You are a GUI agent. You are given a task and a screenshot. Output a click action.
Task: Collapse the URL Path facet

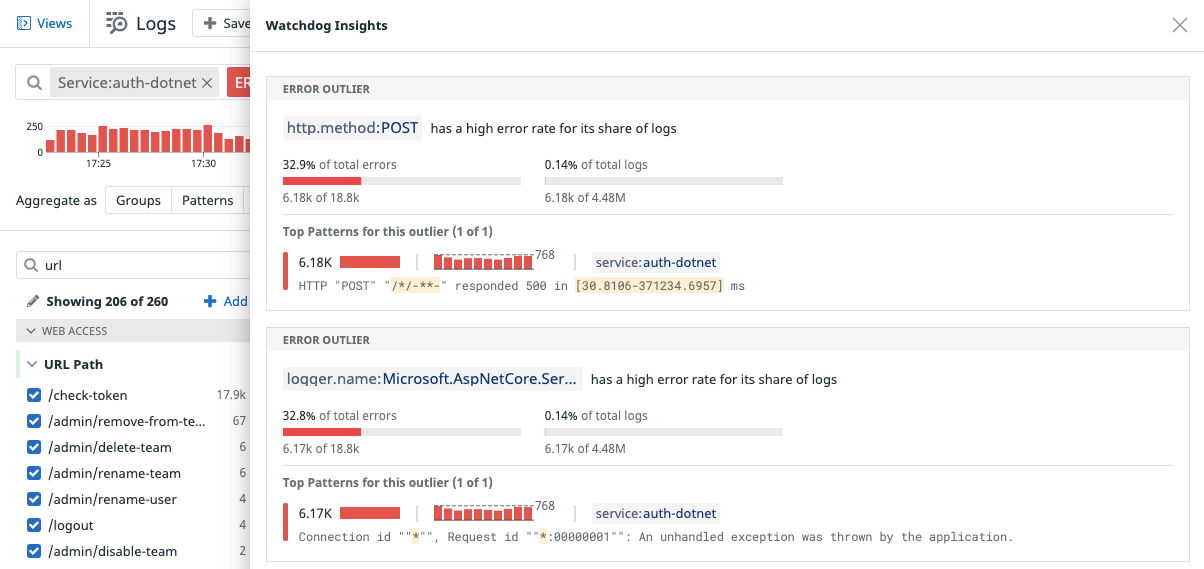(31, 364)
